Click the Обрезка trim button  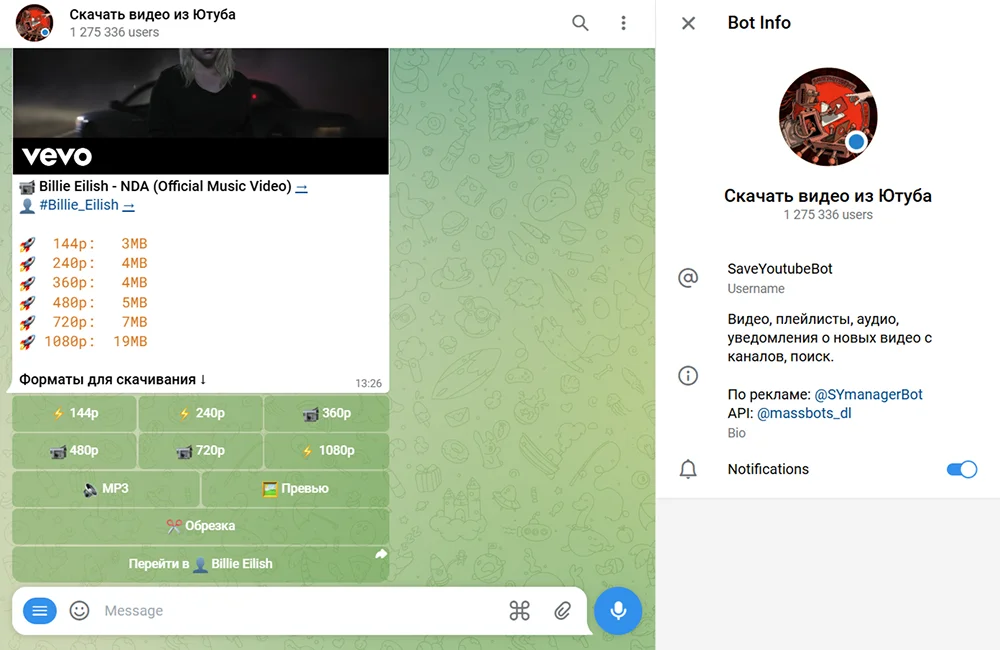point(201,526)
